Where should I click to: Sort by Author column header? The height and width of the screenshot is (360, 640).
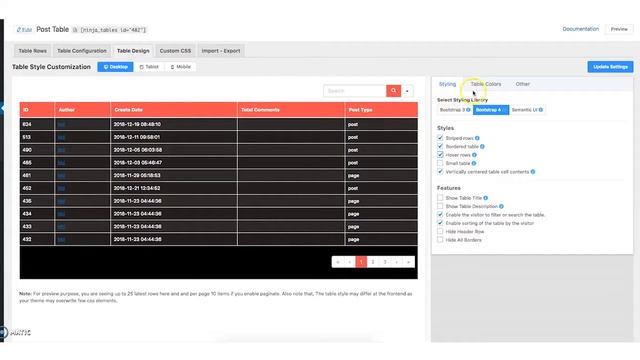point(82,110)
